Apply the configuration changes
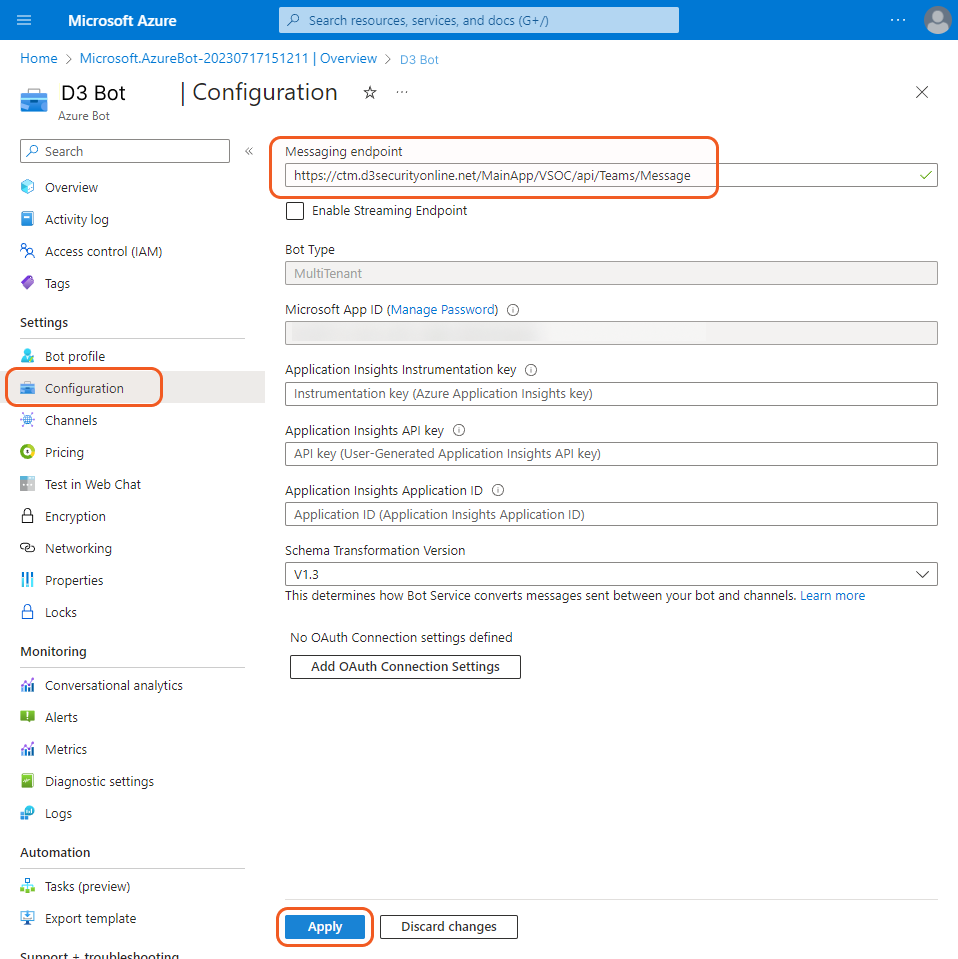The image size is (958, 959). pyautogui.click(x=325, y=927)
